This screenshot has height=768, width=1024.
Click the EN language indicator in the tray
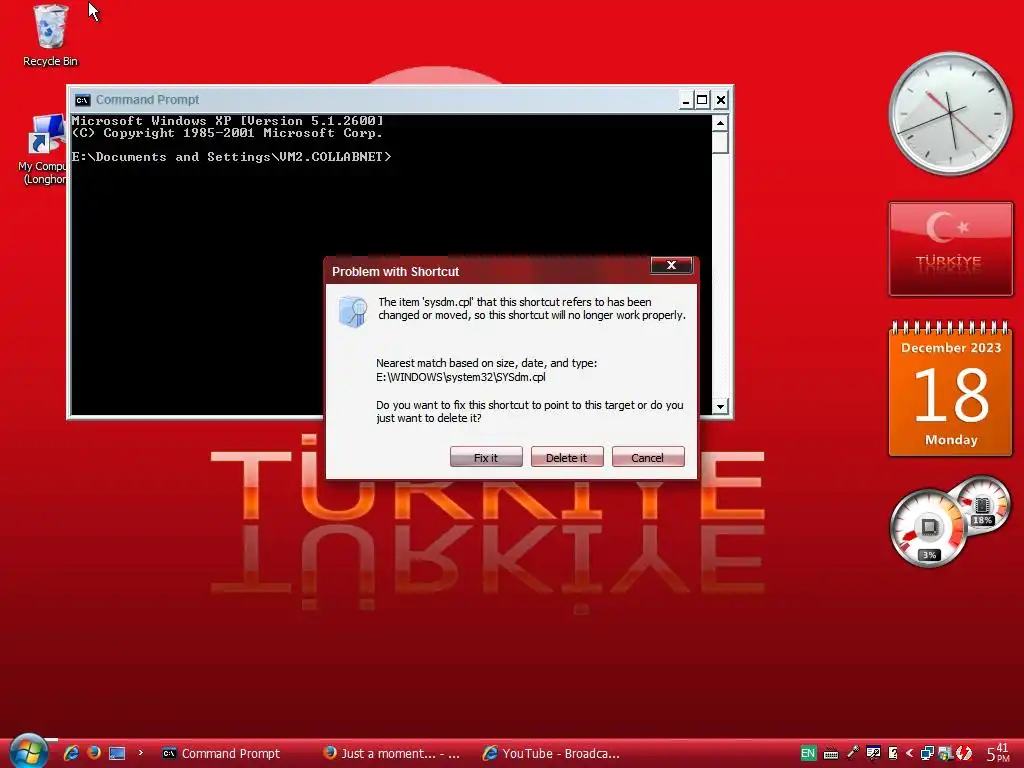(808, 753)
